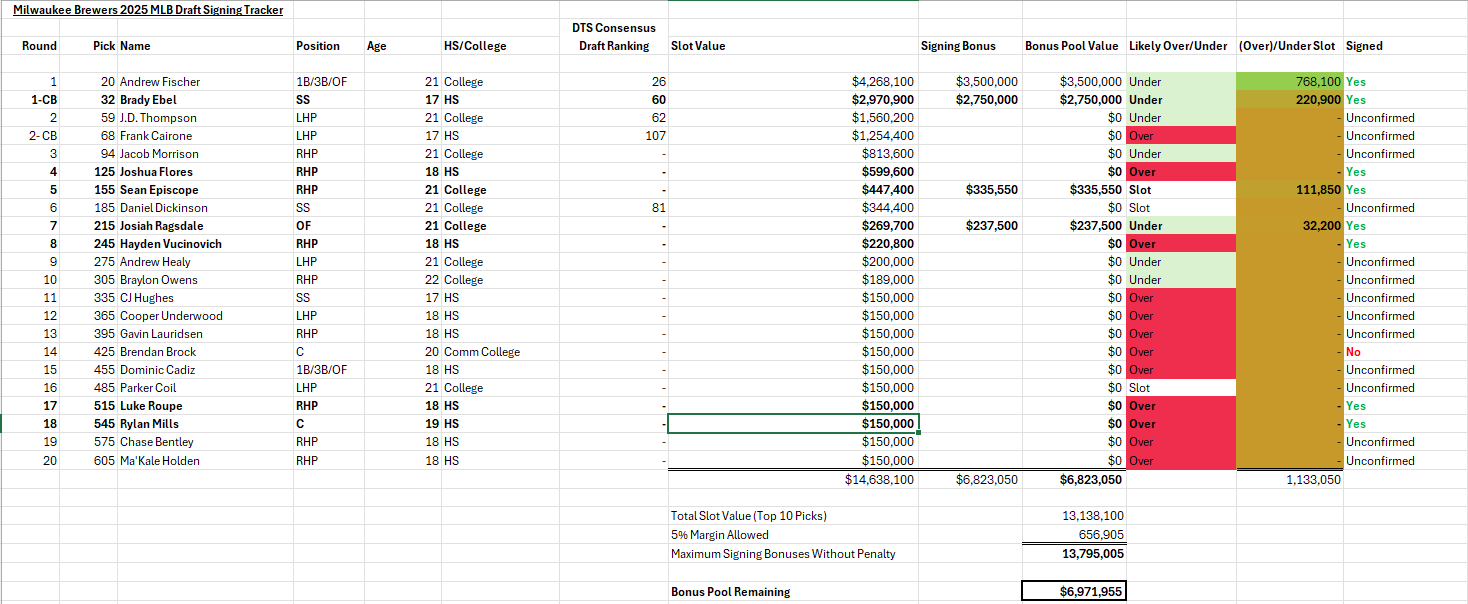1468x604 pixels.
Task: Select the Andrew Fischer name cell
Action: tap(160, 82)
